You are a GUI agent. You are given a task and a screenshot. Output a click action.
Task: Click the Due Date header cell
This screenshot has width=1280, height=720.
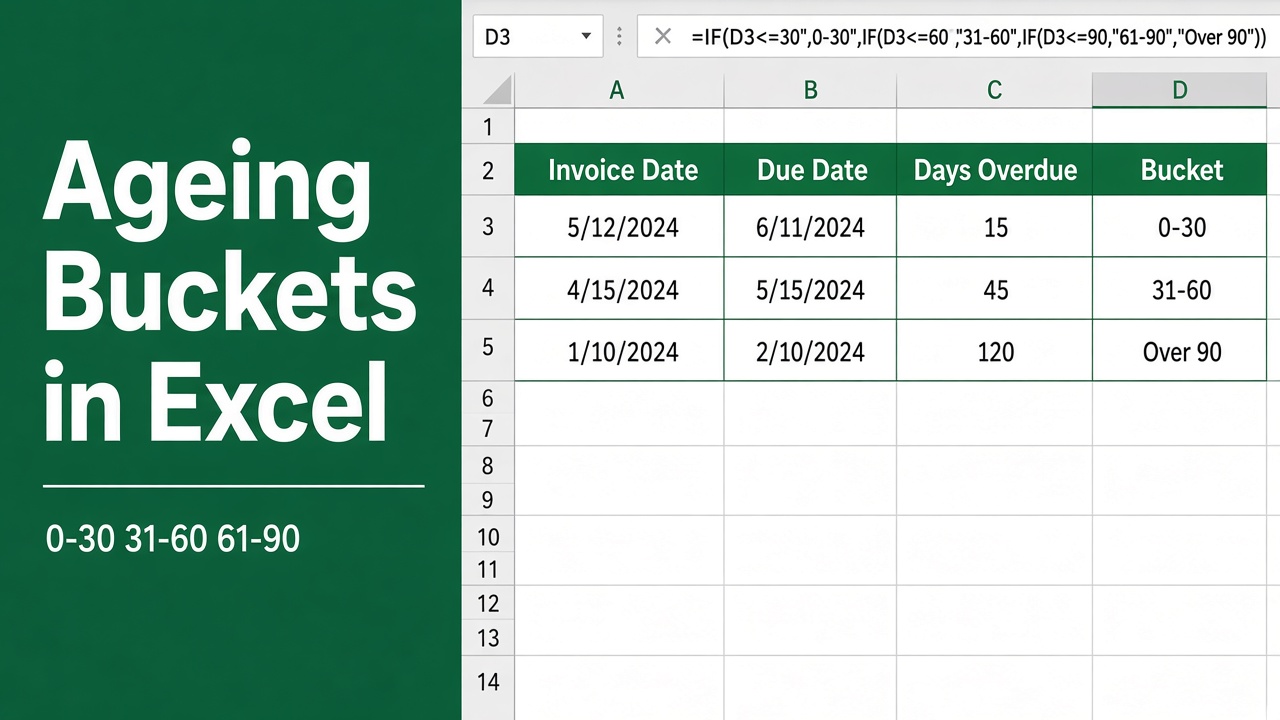pyautogui.click(x=810, y=170)
